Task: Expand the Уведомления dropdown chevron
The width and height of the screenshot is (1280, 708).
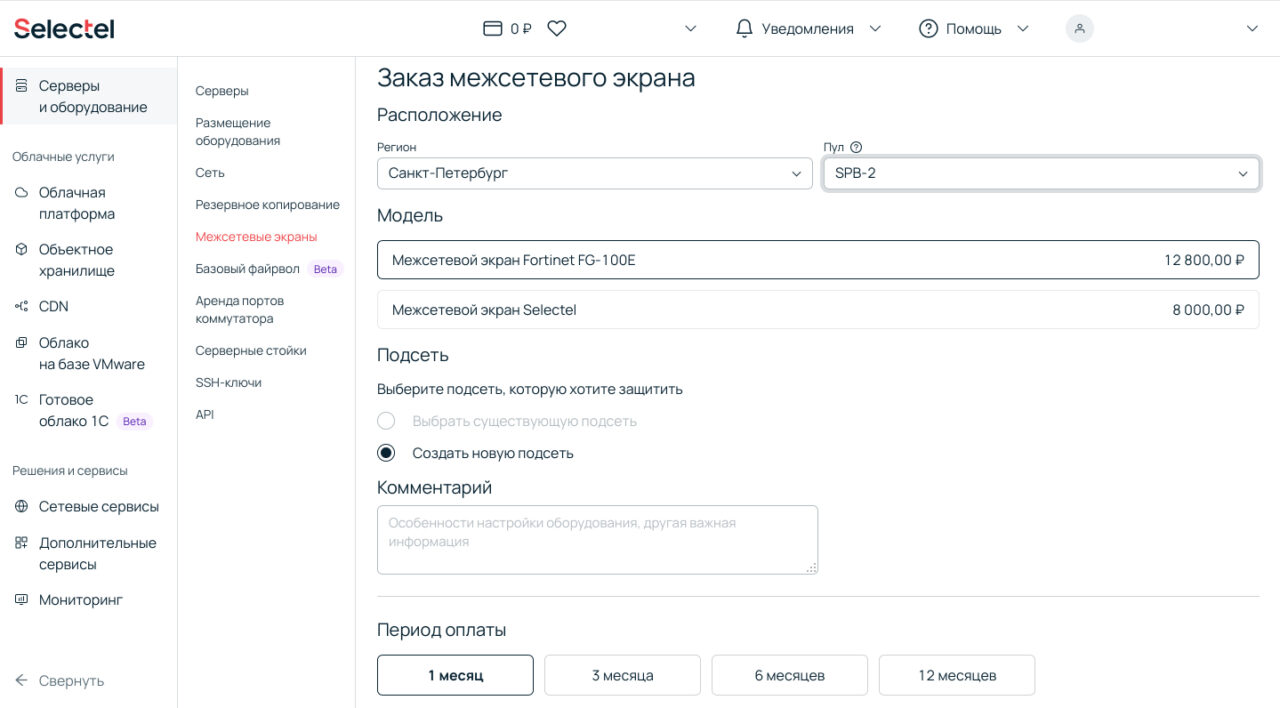Action: pos(875,29)
